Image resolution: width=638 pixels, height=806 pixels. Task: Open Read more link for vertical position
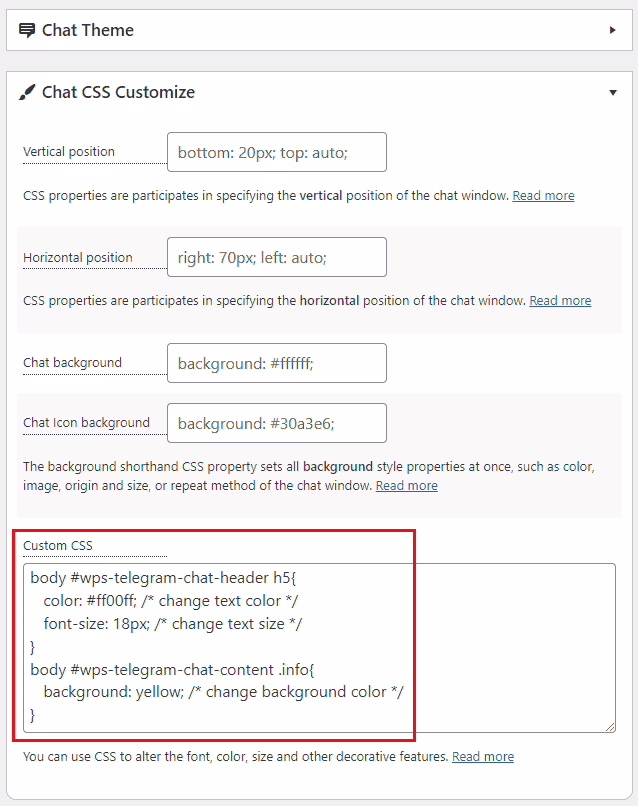[x=543, y=196]
